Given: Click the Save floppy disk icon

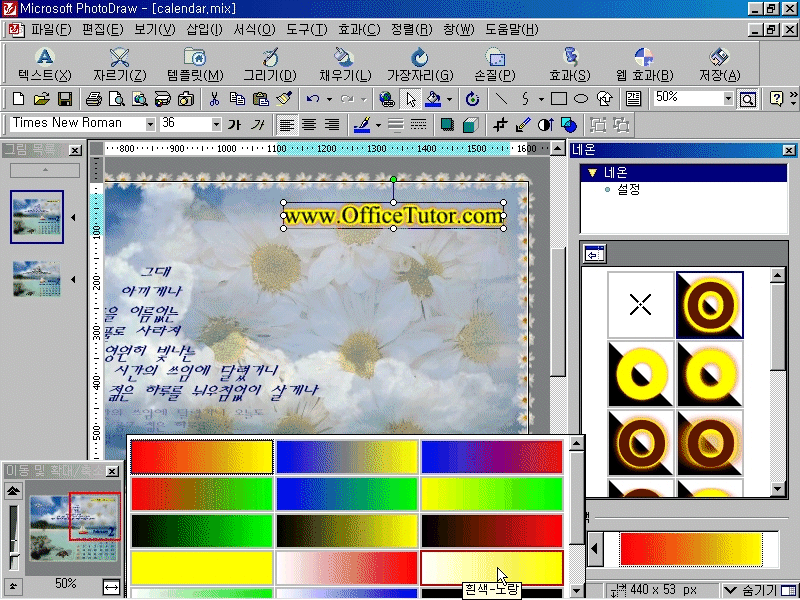Looking at the screenshot, I should pyautogui.click(x=65, y=98).
